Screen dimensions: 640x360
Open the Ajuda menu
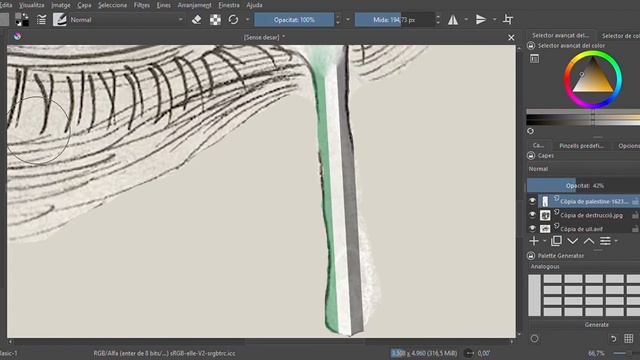pyautogui.click(x=254, y=5)
